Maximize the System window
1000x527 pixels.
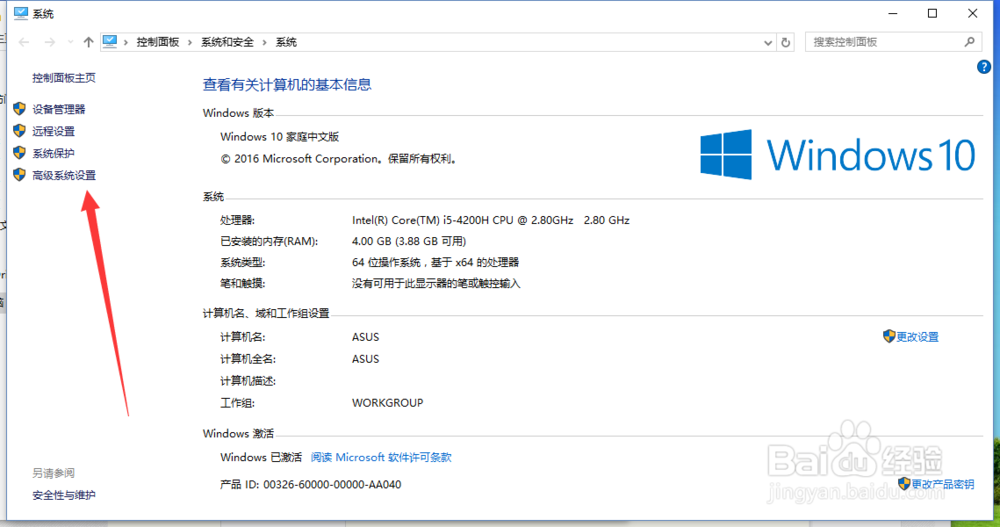932,13
